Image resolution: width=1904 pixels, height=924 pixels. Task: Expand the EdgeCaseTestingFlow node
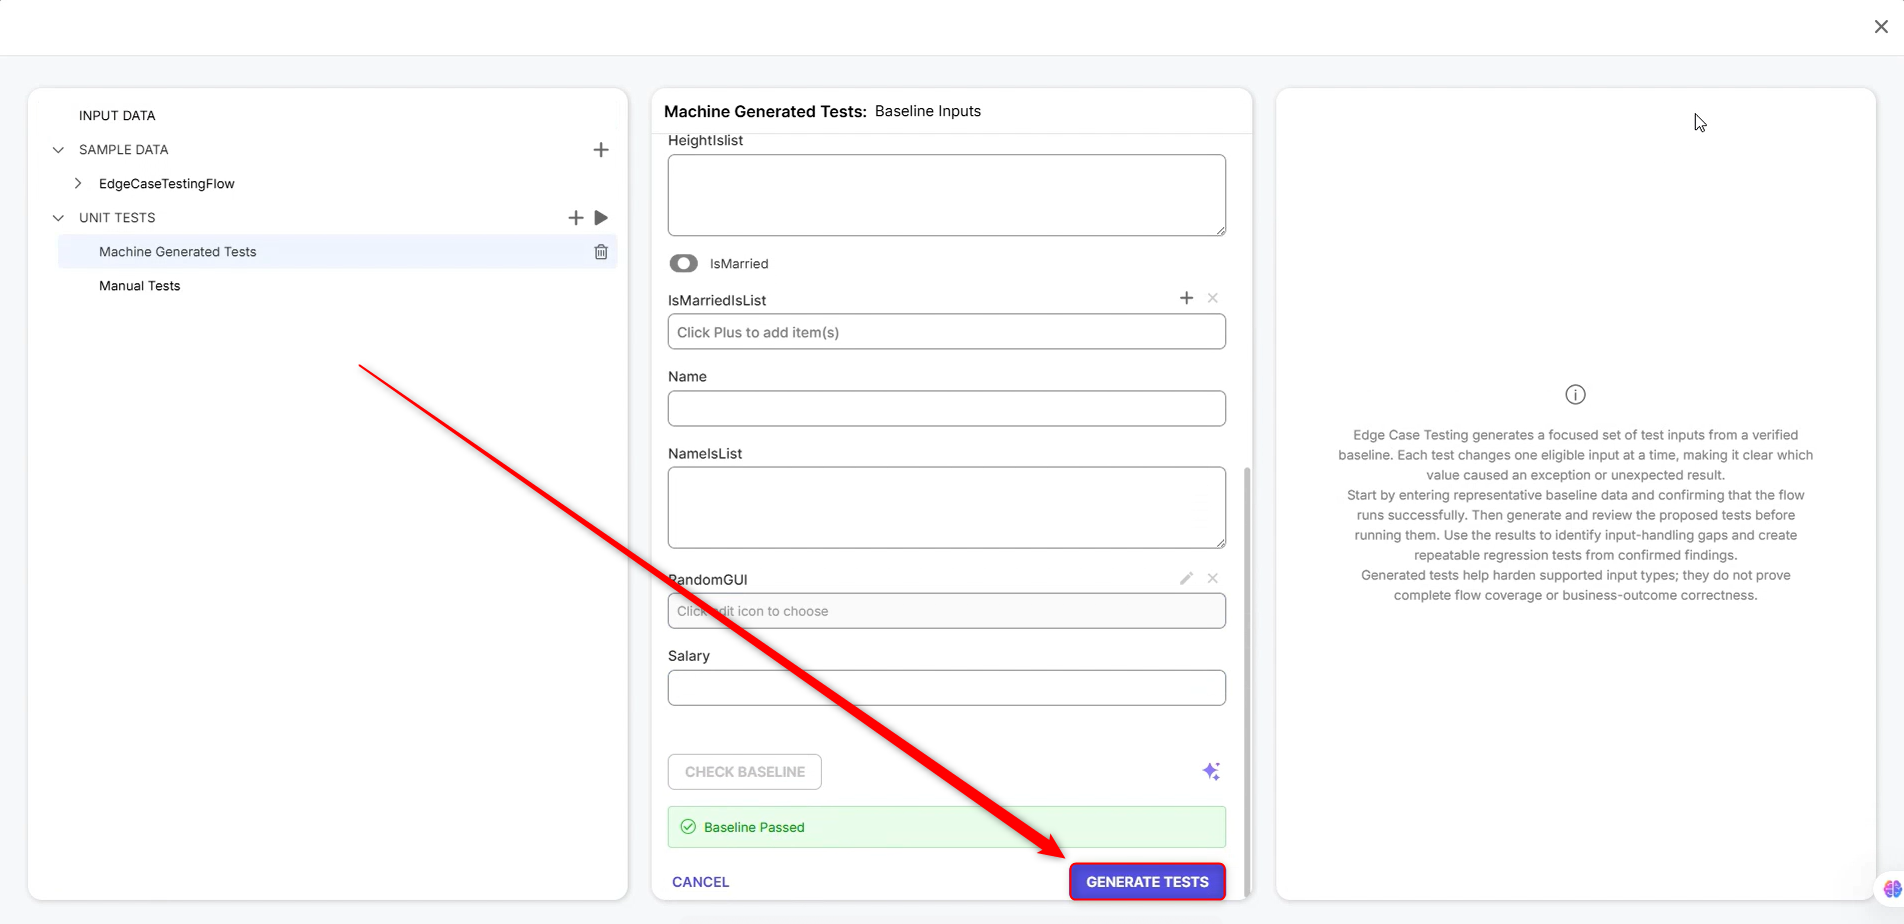coord(78,184)
